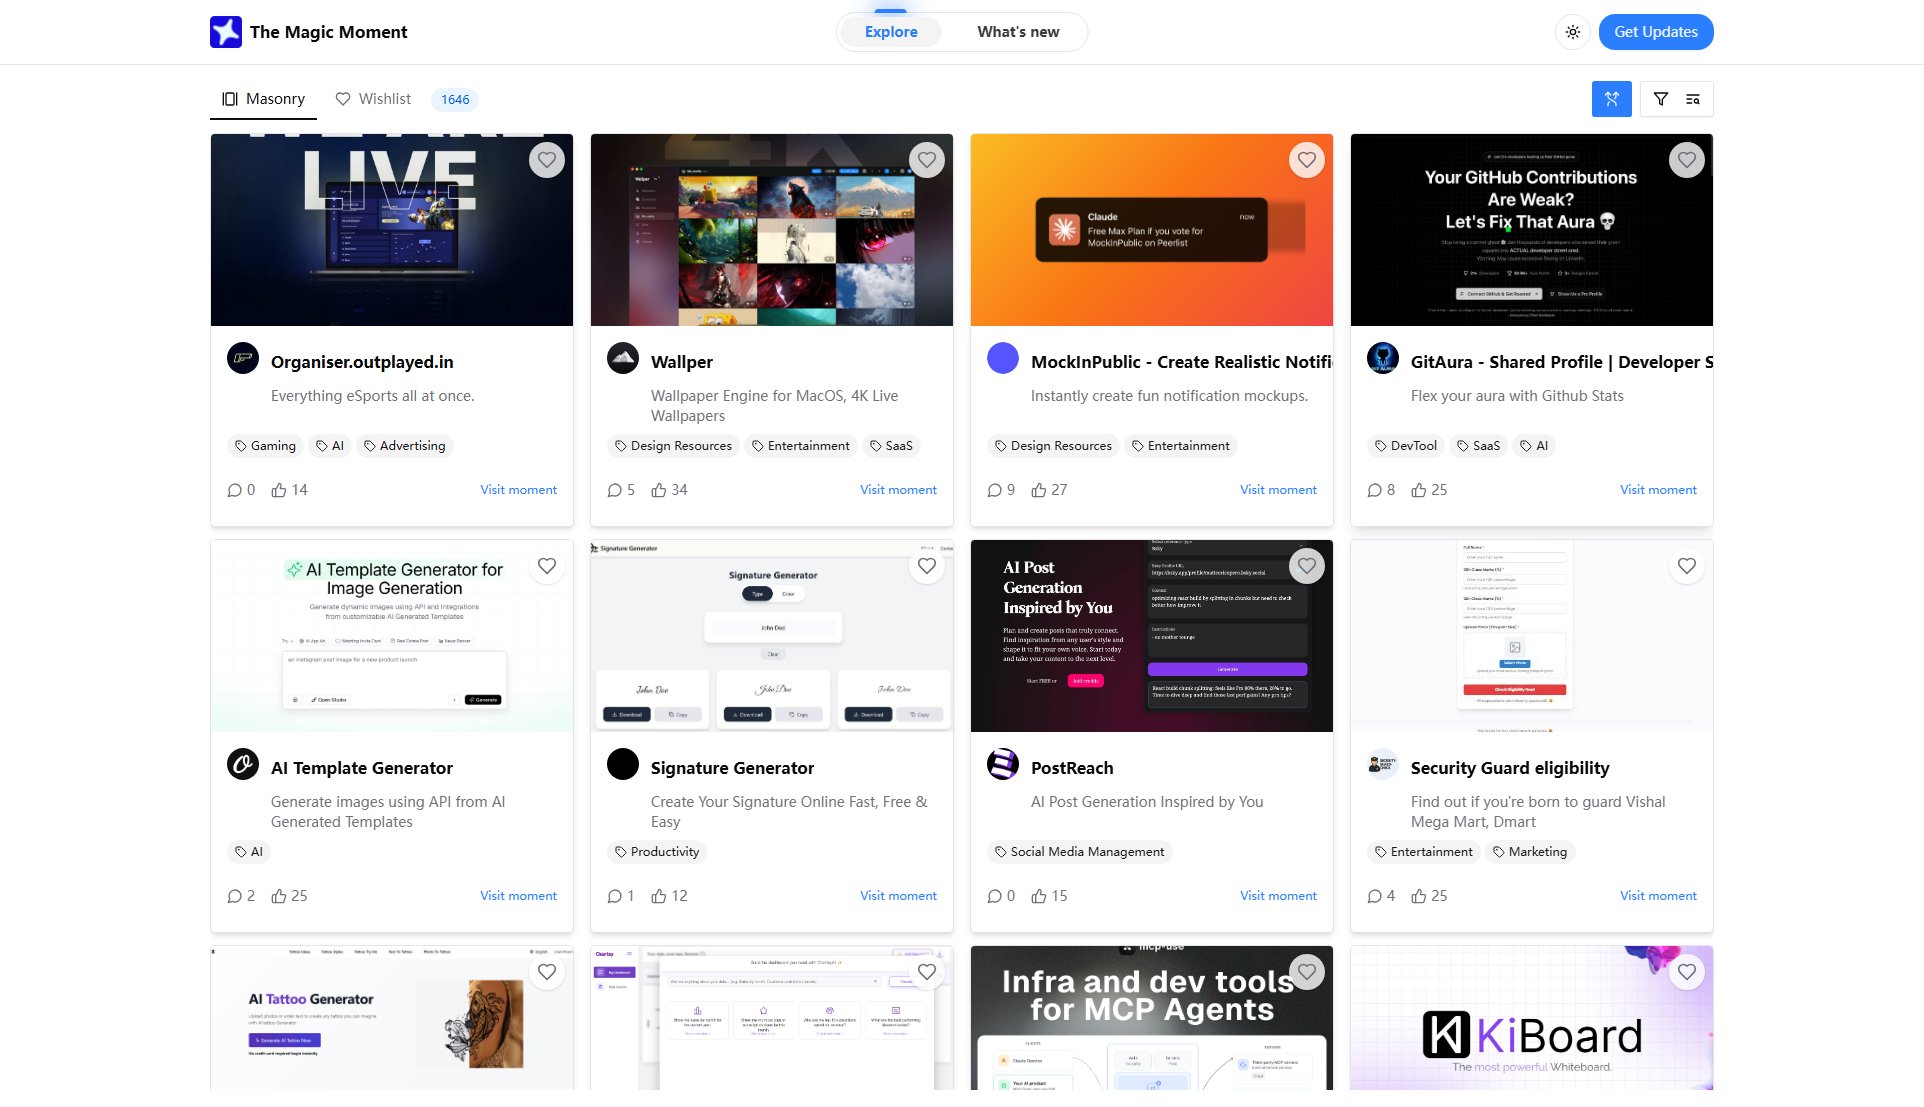Open Security Guard eligibility comments icon
The width and height of the screenshot is (1924, 1107).
click(1375, 896)
